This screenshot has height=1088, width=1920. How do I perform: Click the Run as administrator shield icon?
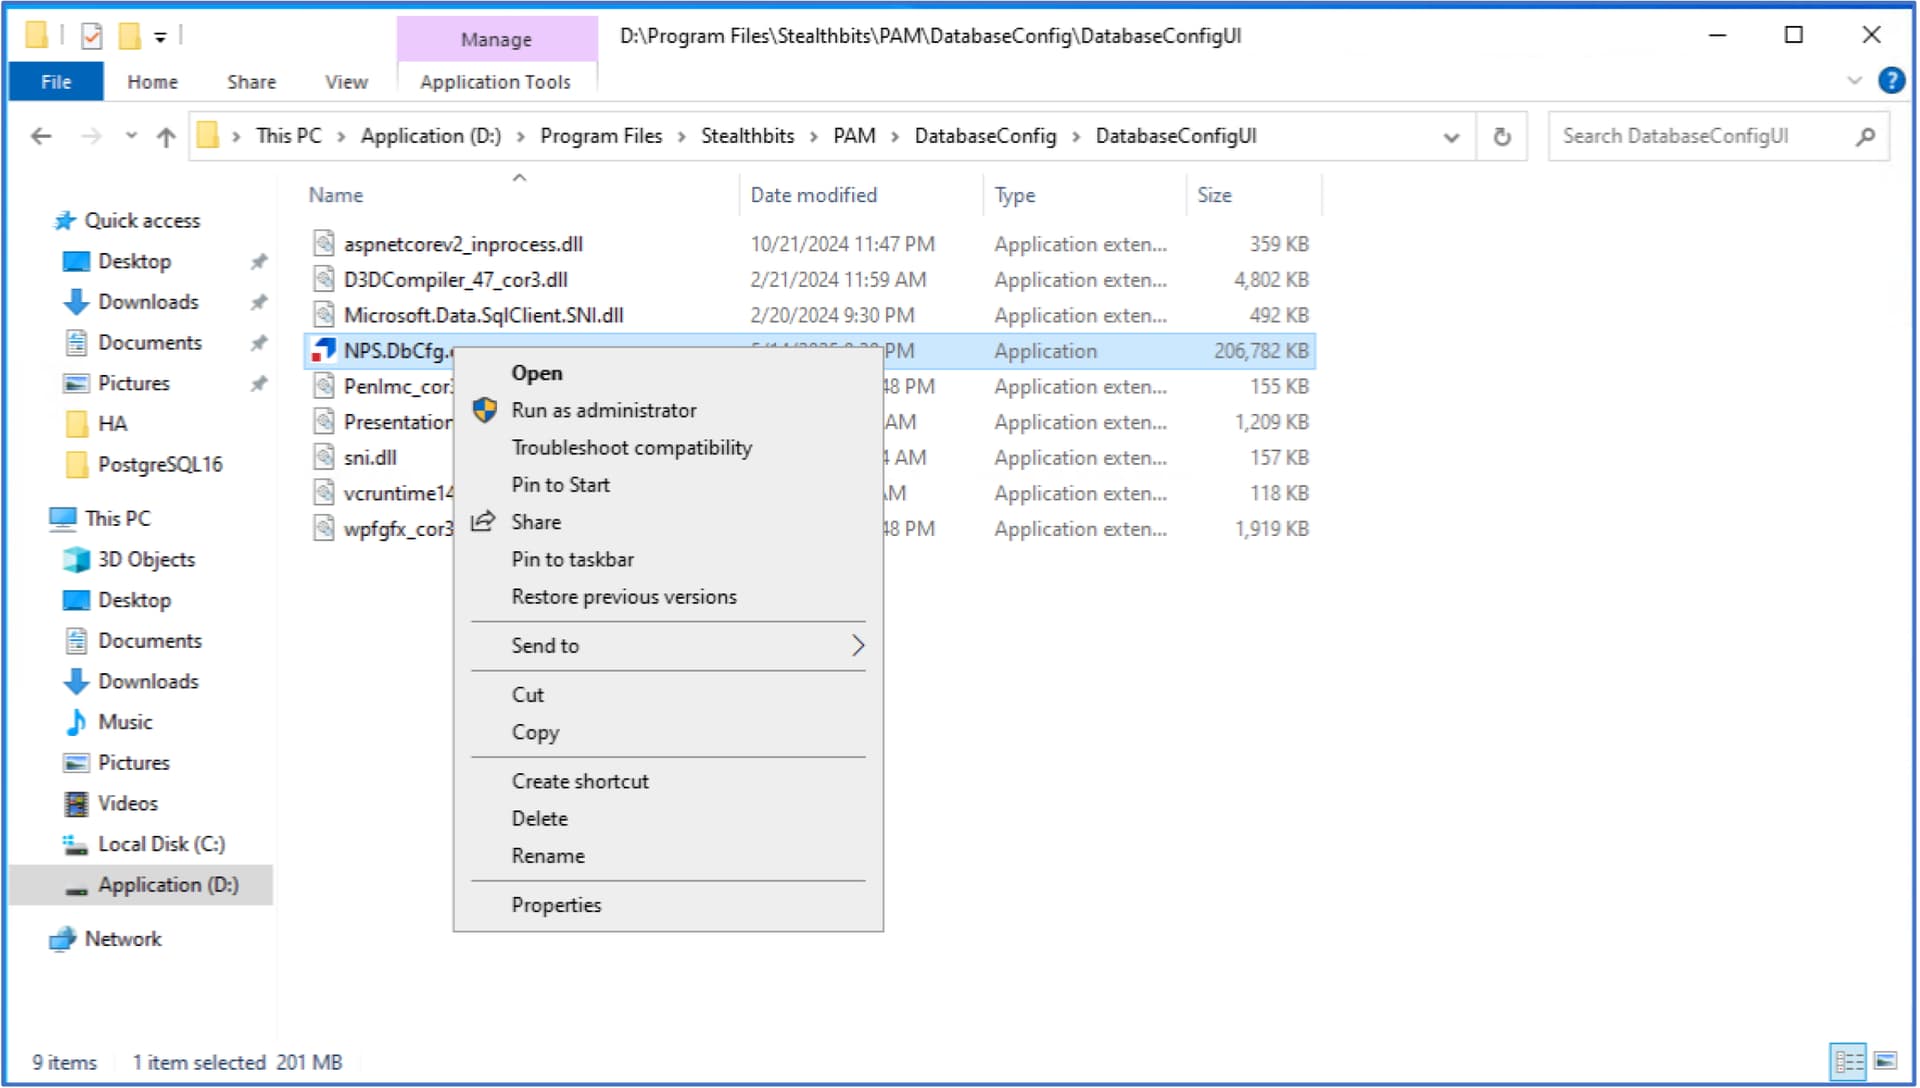point(485,410)
